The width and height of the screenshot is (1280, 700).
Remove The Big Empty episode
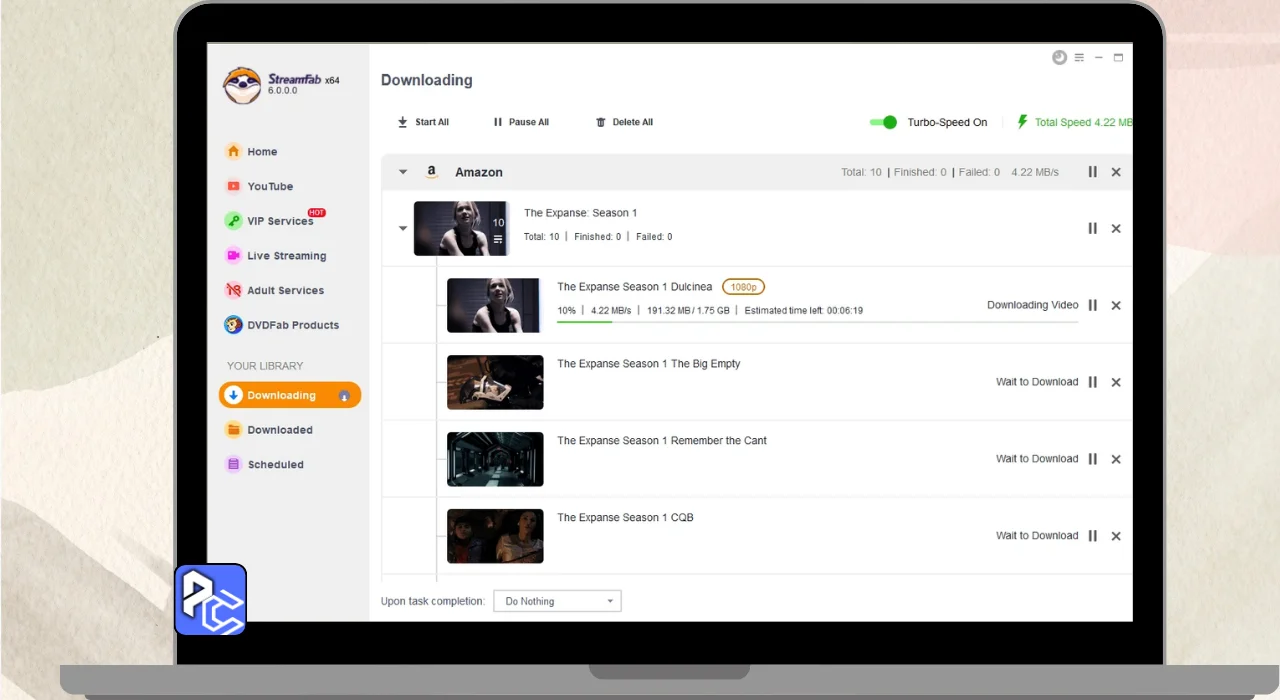1116,382
